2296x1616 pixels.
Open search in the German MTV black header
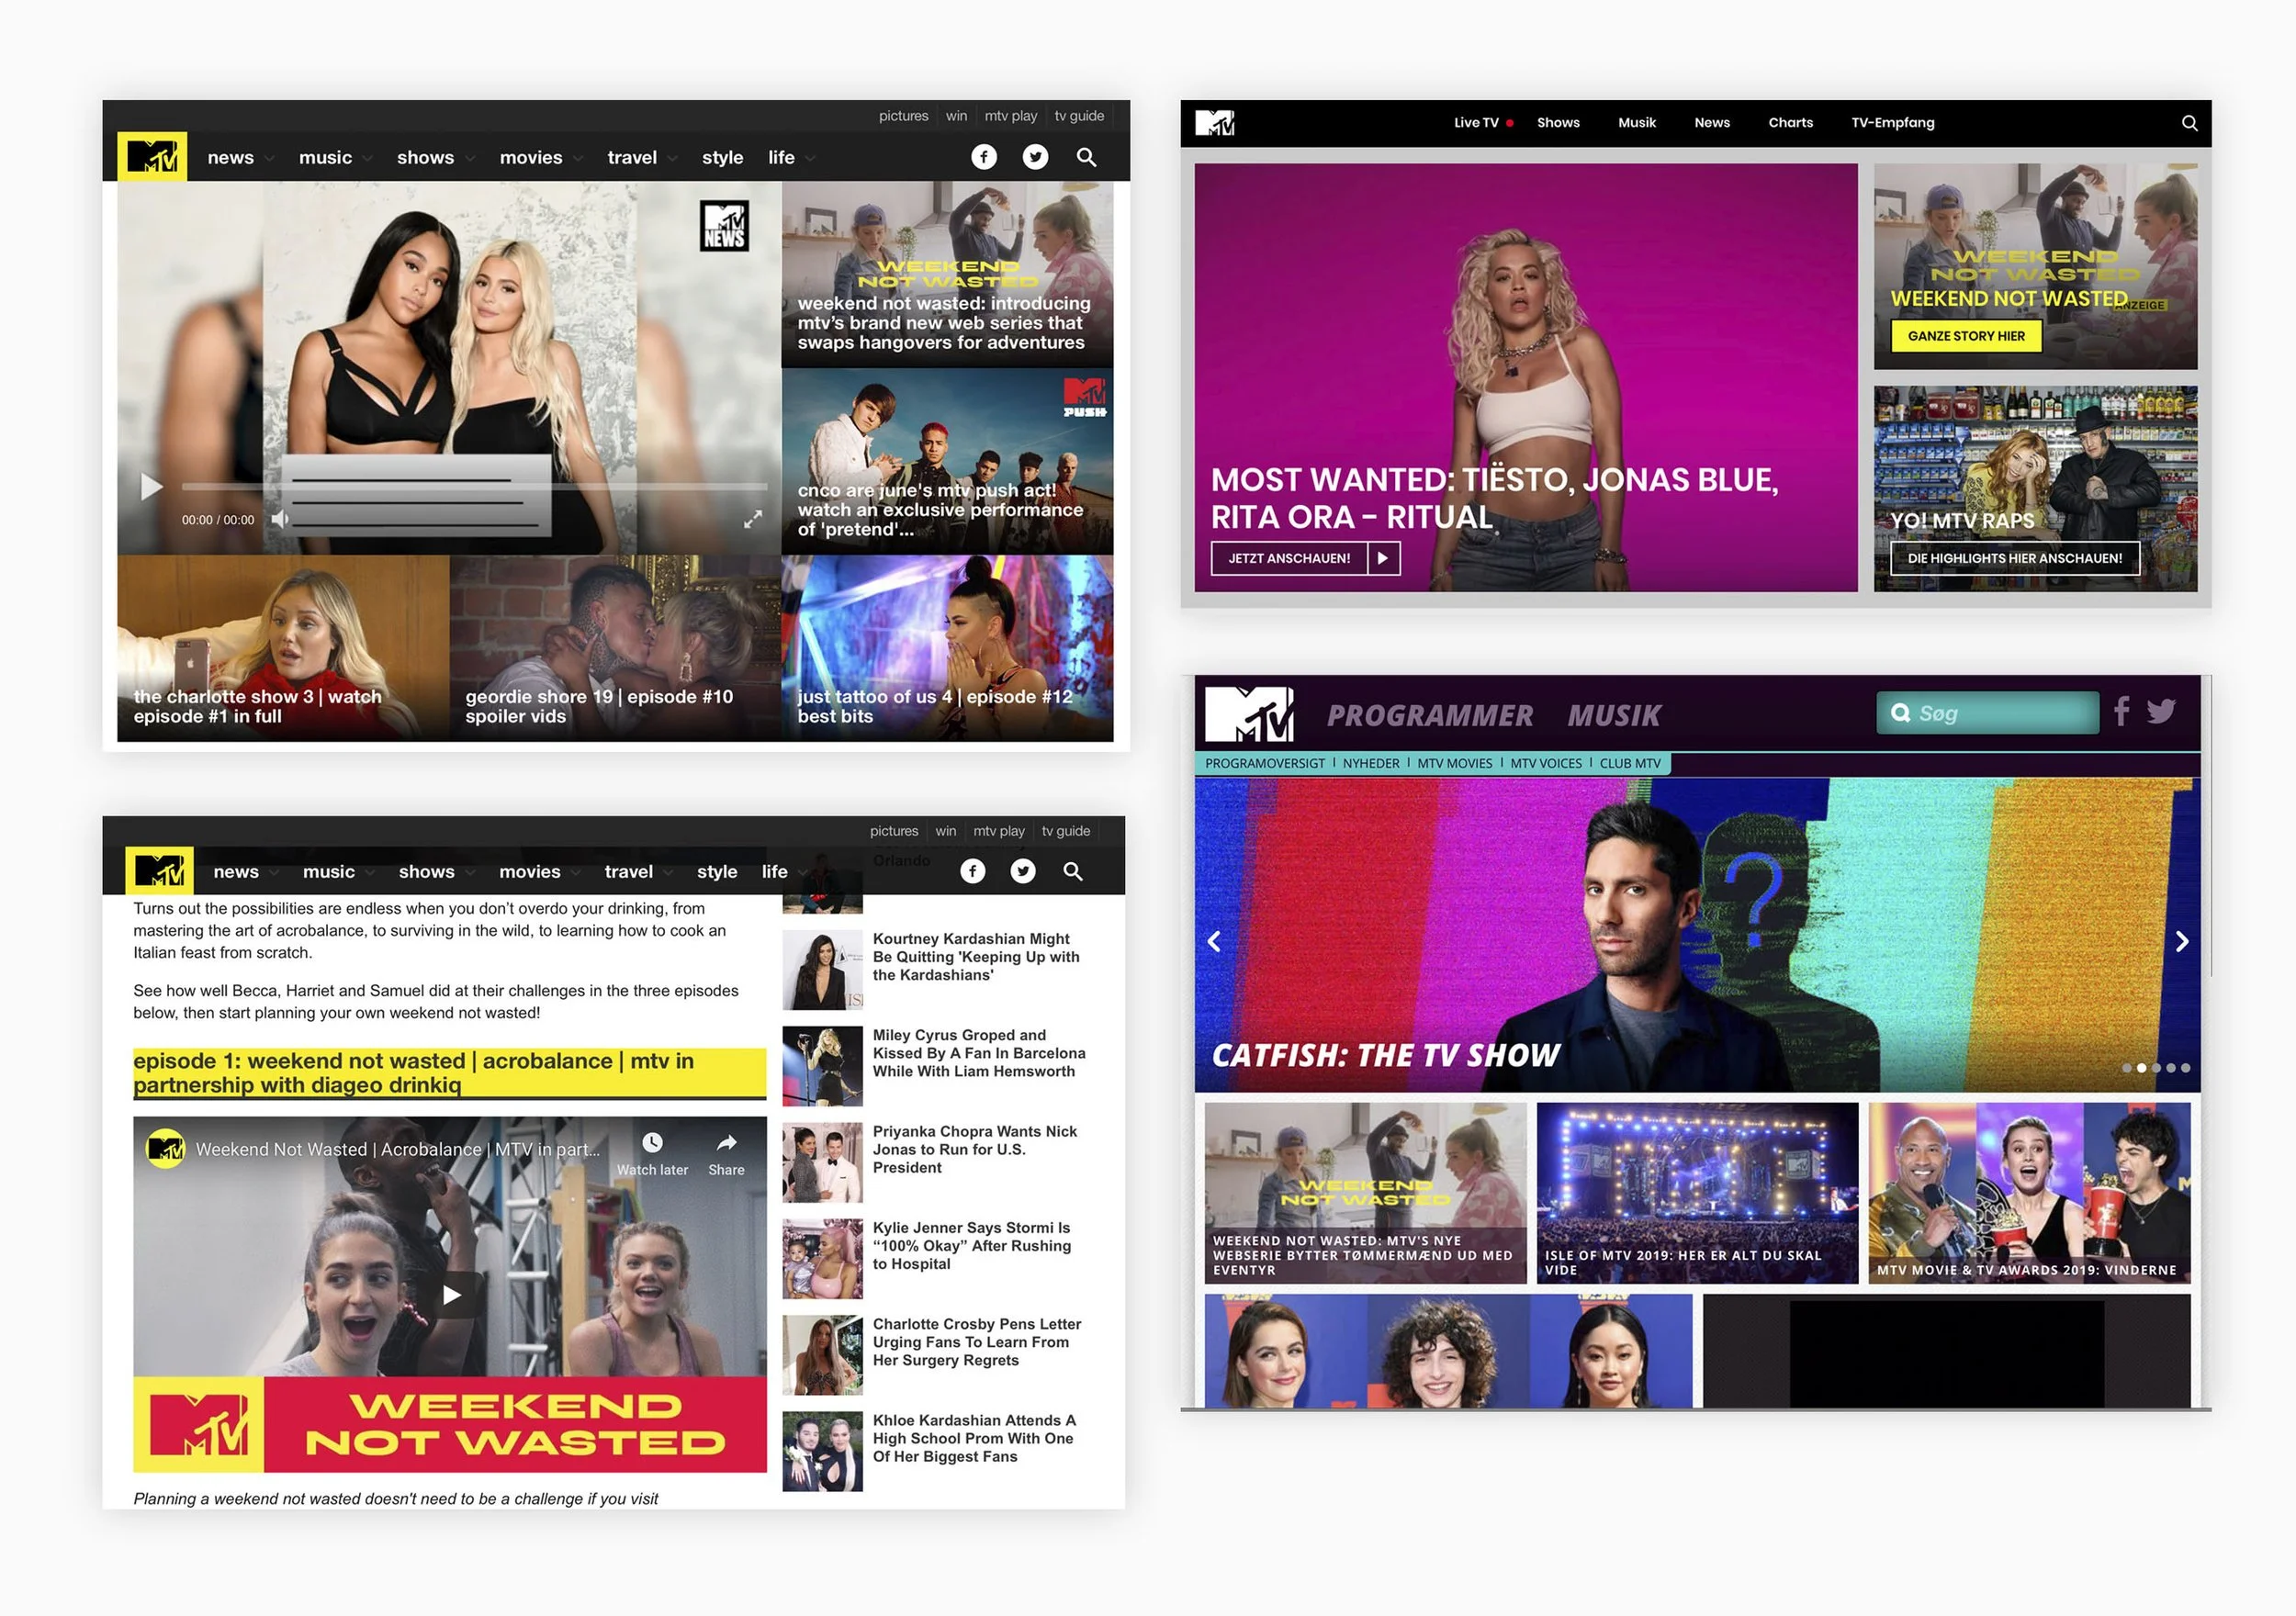click(x=2189, y=123)
